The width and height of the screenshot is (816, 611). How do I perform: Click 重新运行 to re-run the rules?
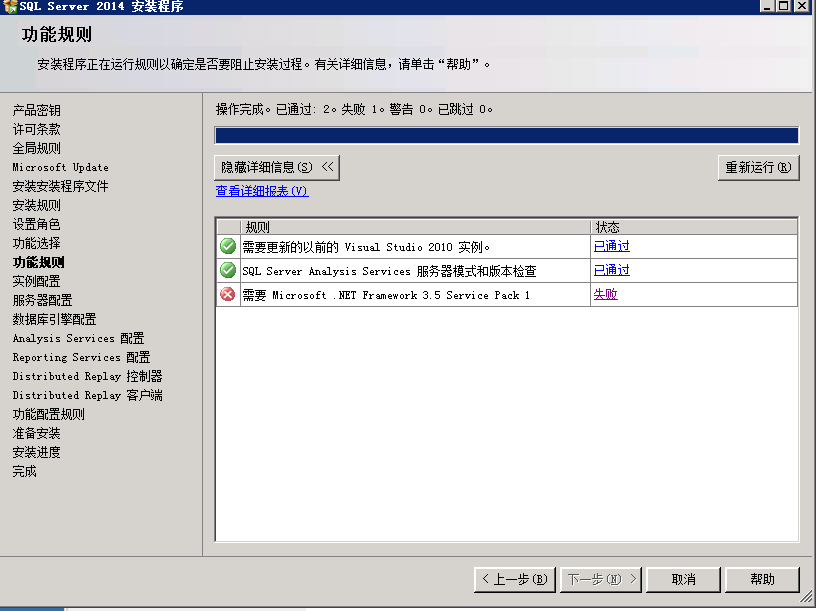pyautogui.click(x=758, y=167)
